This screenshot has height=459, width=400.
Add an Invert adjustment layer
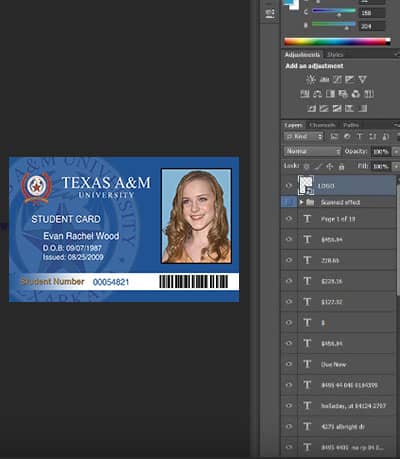(311, 108)
